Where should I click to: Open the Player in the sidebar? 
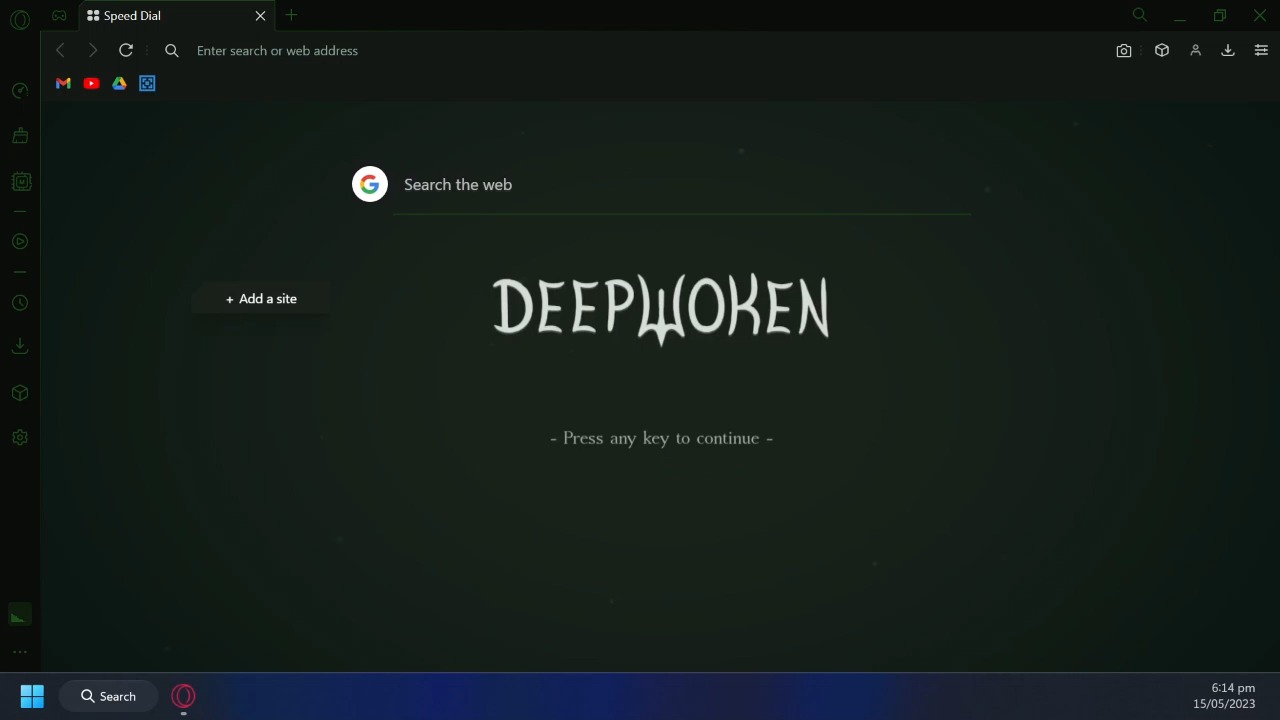(x=20, y=241)
